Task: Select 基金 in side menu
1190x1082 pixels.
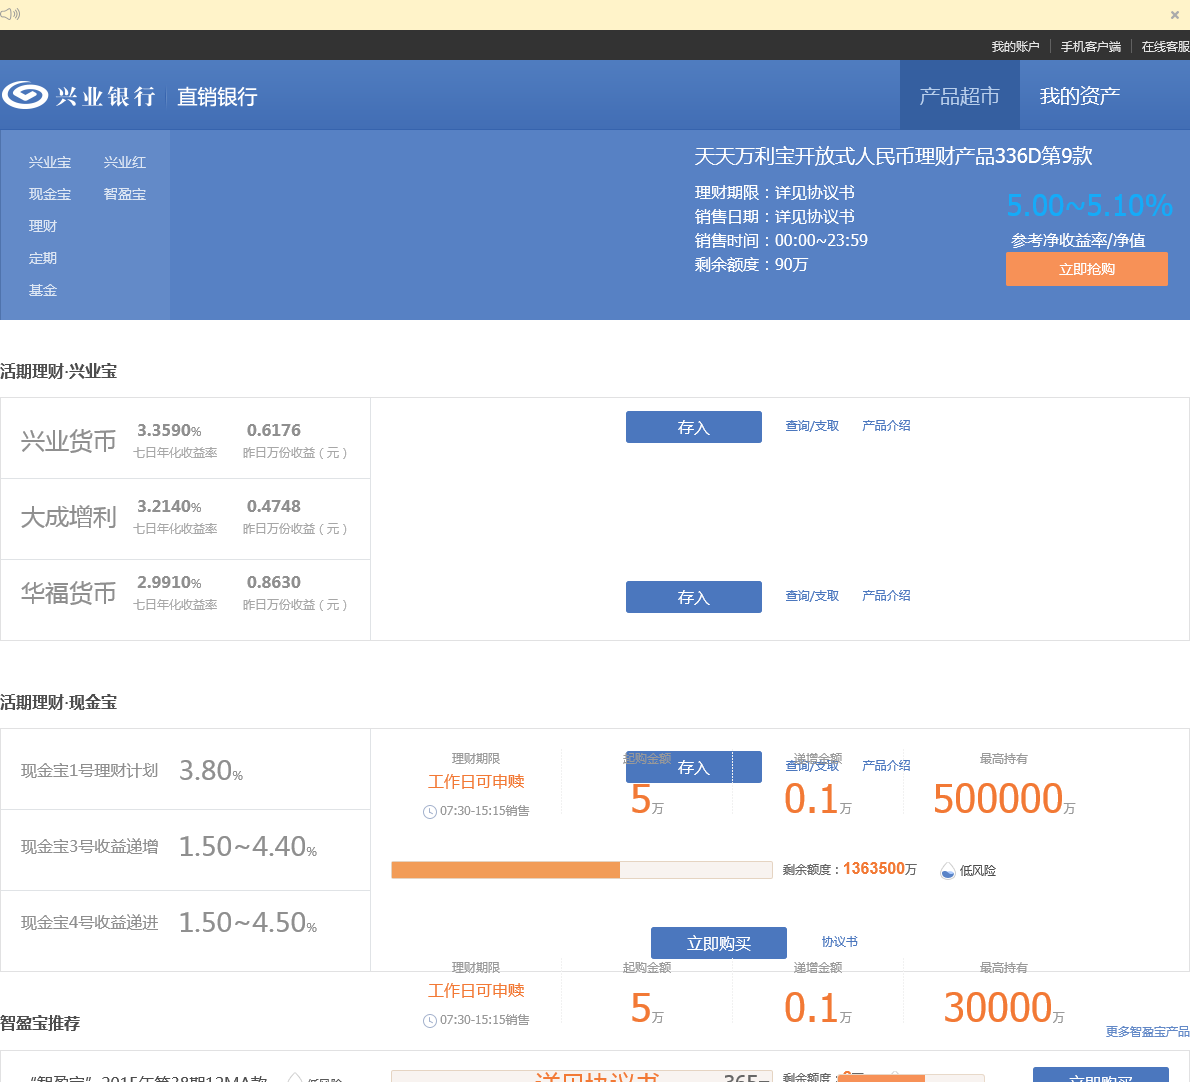Action: (x=42, y=290)
